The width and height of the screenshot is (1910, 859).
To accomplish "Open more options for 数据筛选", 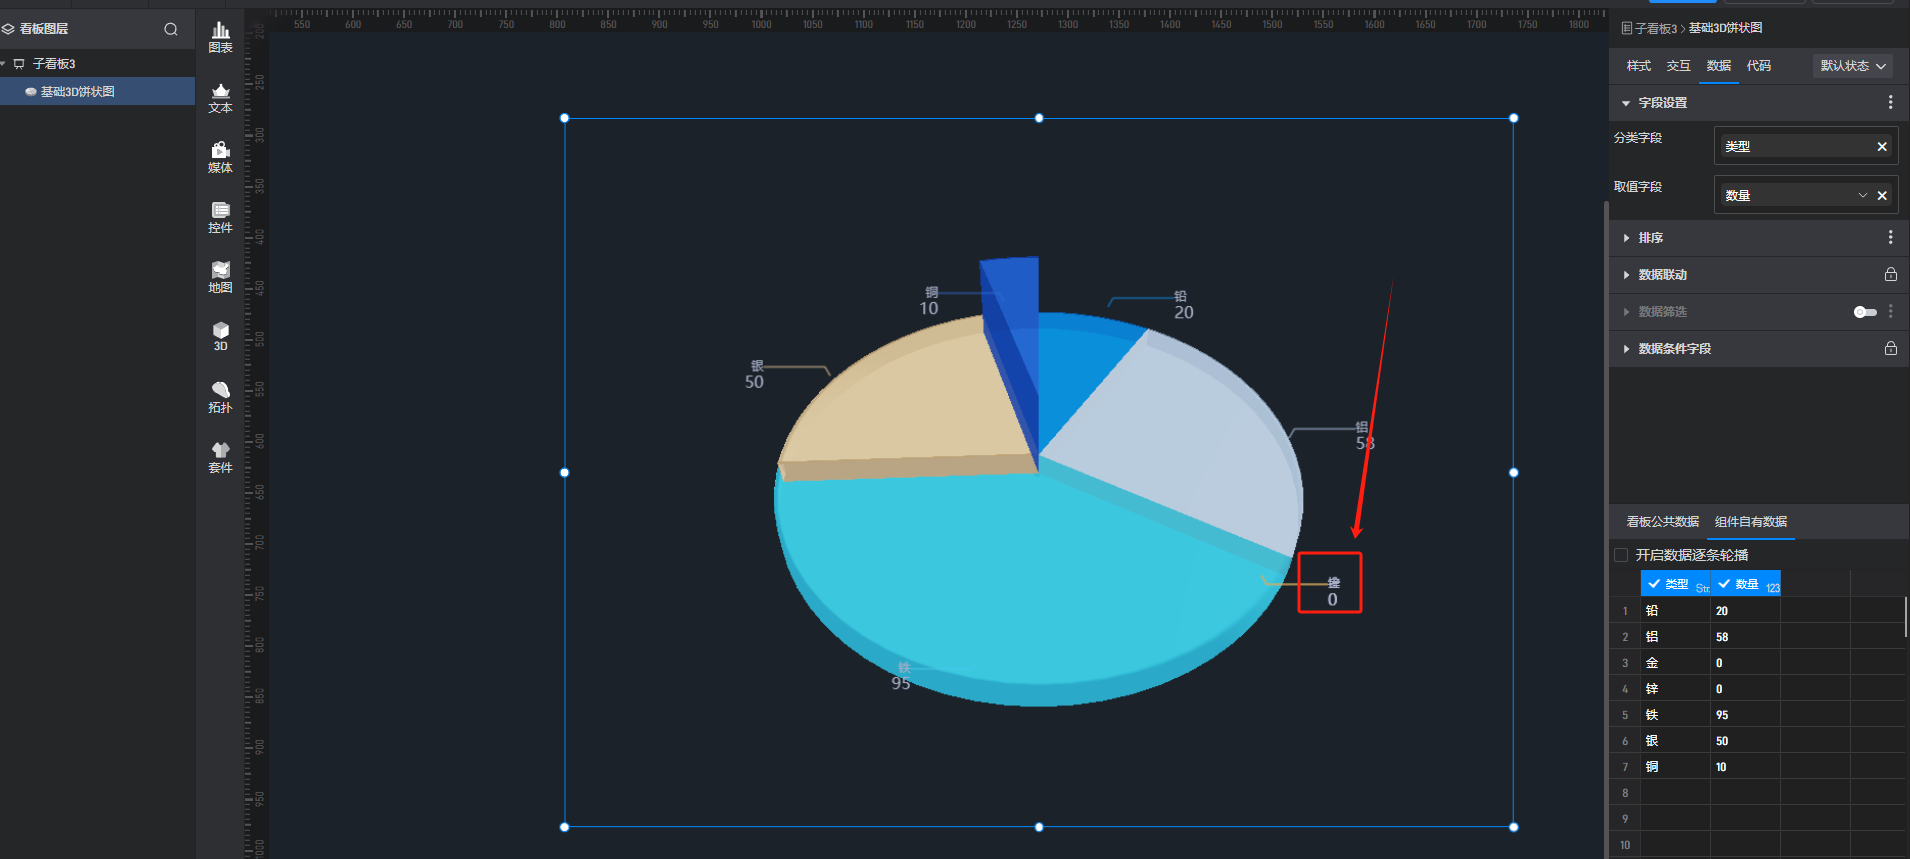I will [x=1890, y=311].
